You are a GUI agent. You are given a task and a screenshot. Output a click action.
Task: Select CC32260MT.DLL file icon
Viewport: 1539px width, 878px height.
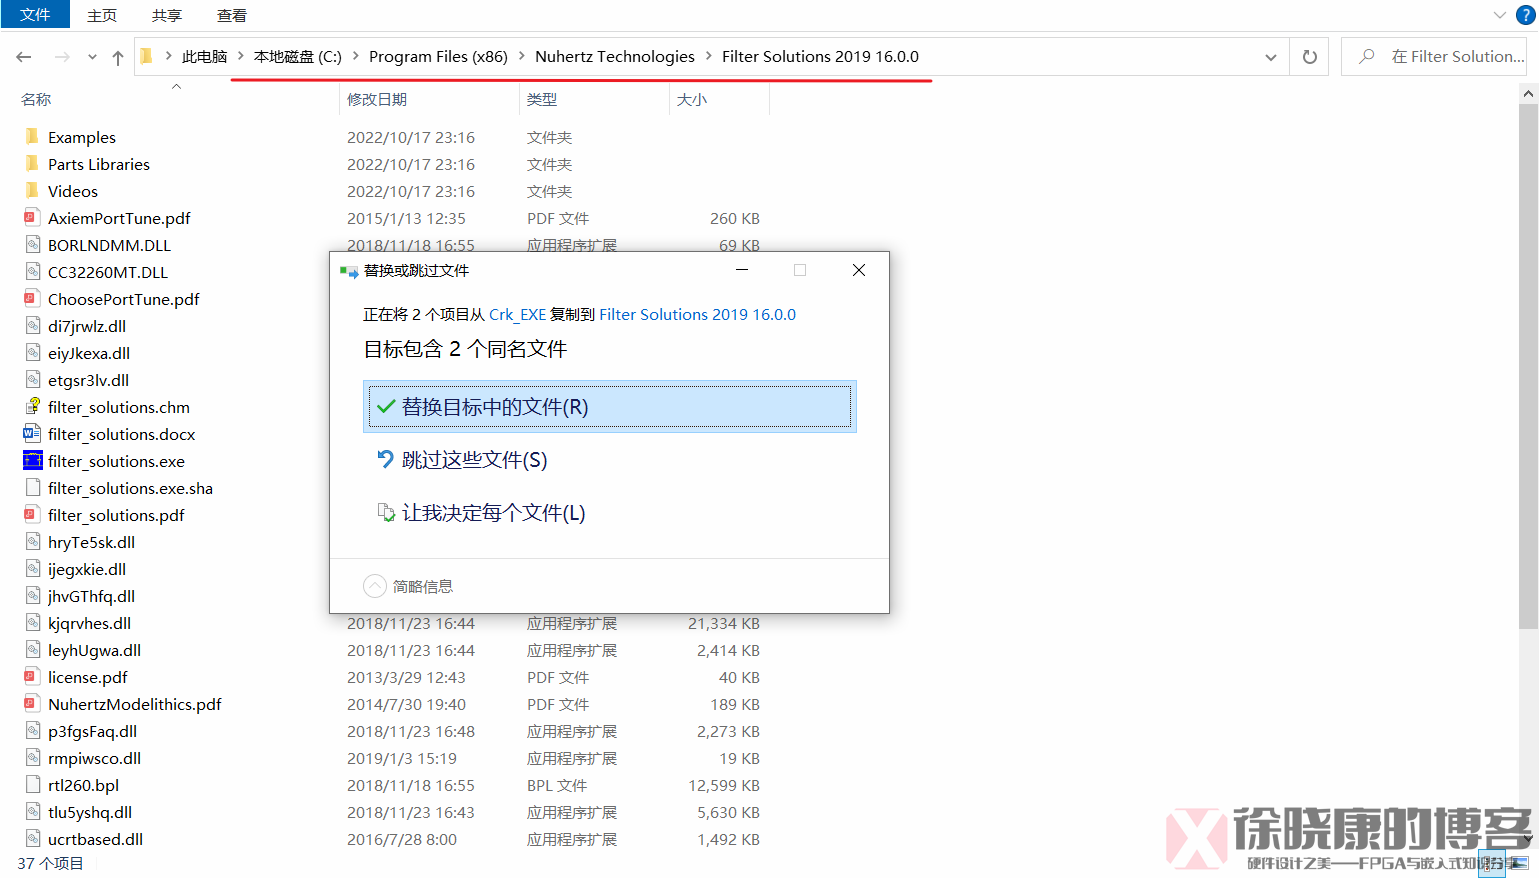point(32,272)
